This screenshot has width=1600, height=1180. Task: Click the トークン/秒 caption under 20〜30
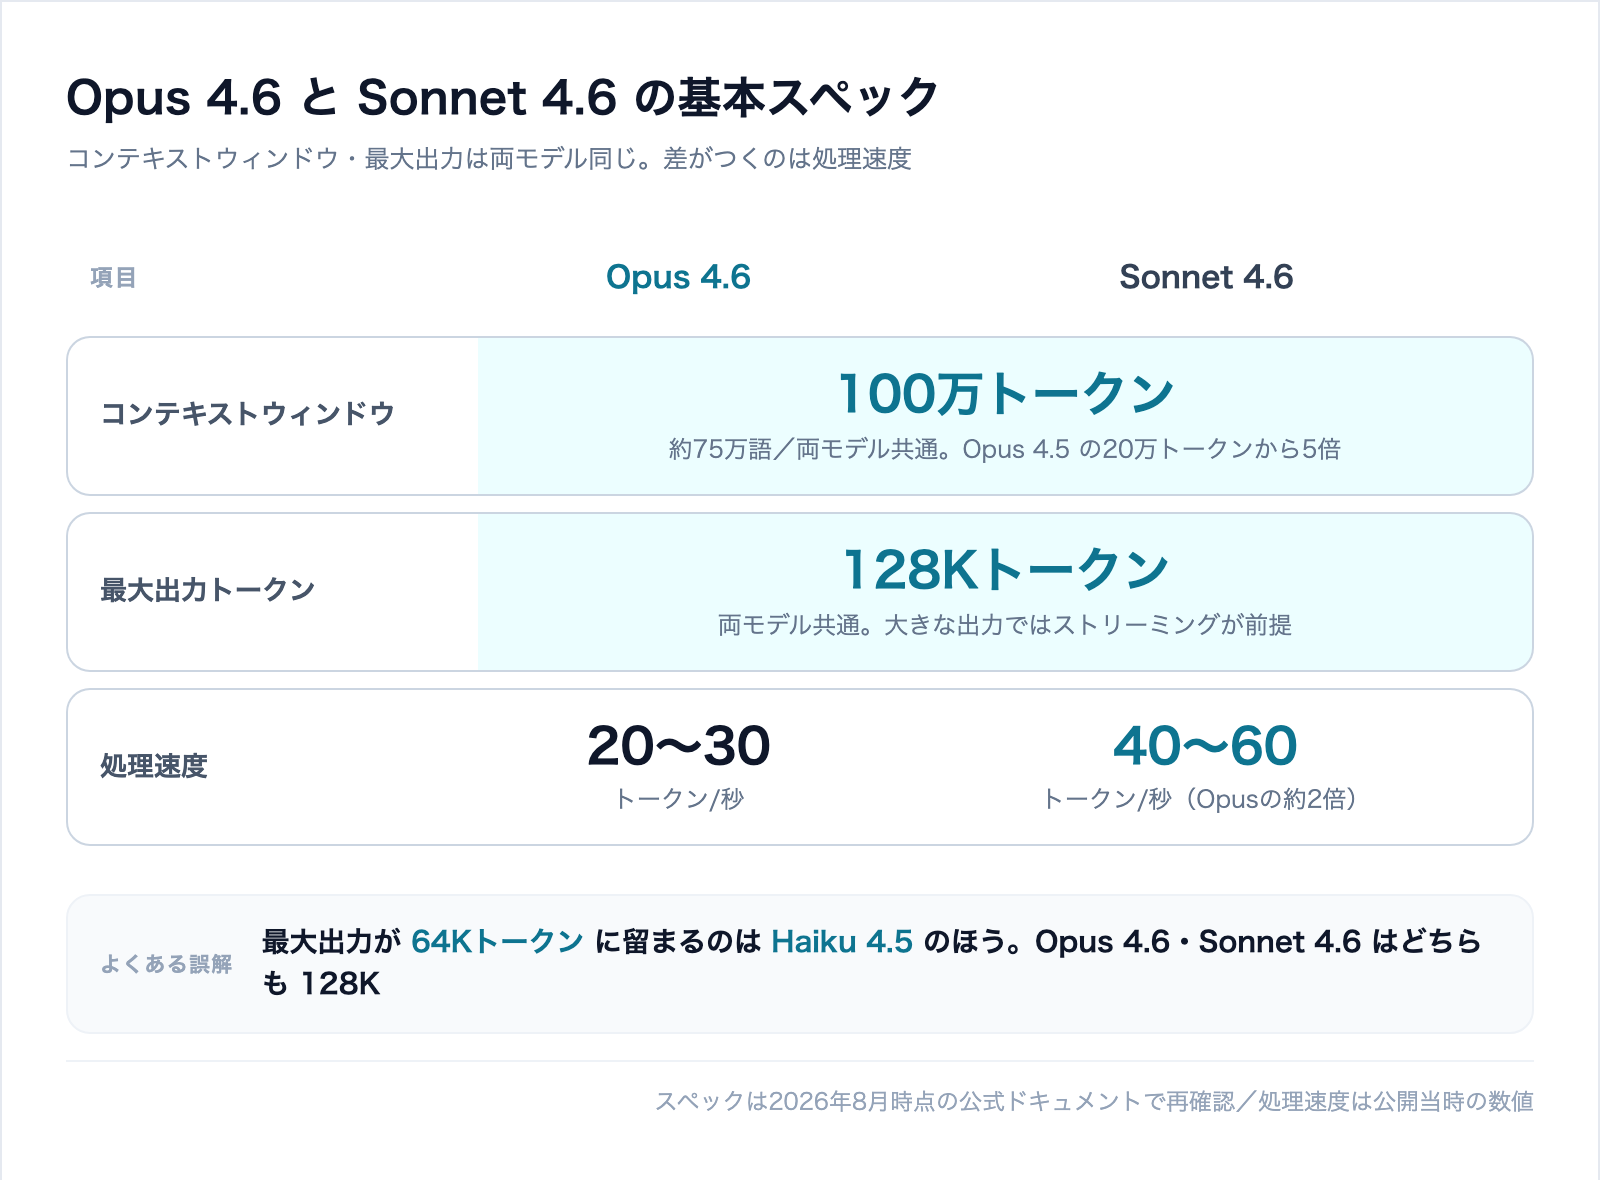(x=678, y=799)
